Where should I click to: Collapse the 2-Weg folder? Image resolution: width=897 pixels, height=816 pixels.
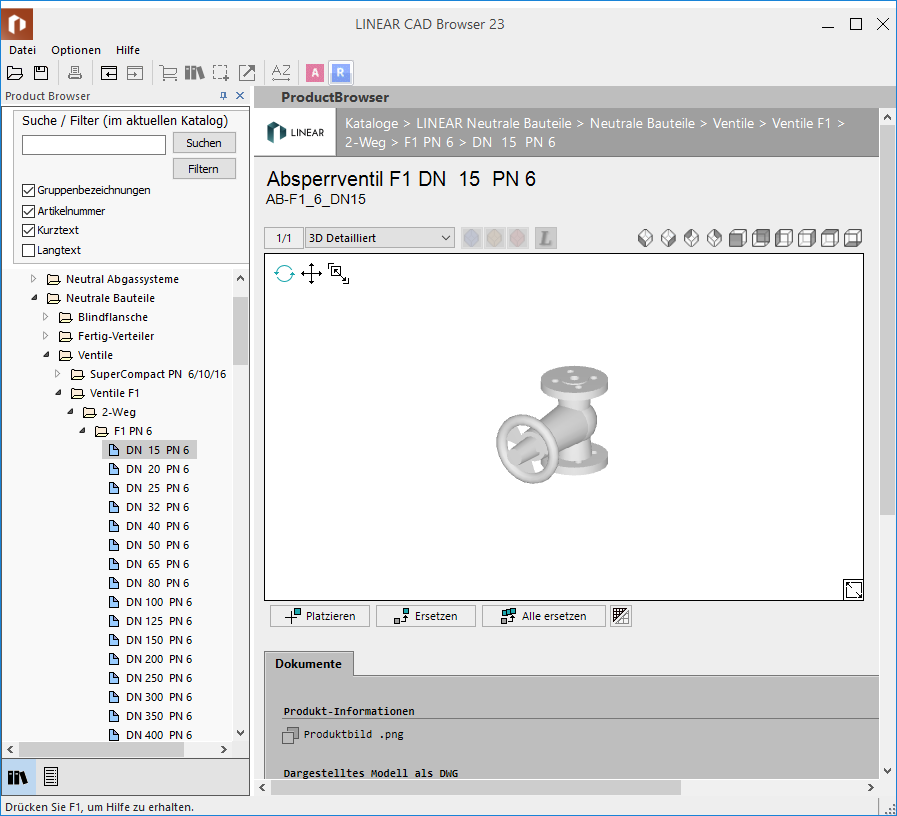[70, 411]
